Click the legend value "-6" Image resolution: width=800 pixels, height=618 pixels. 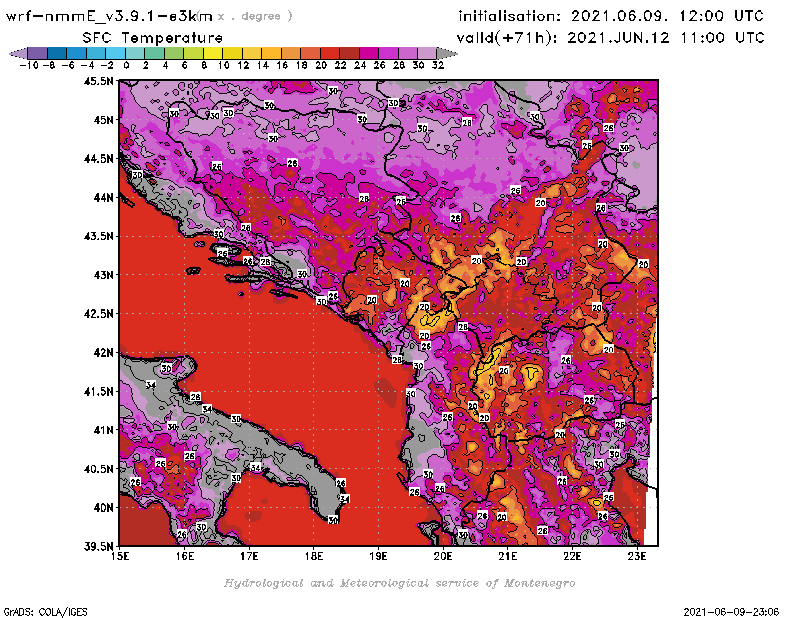68,65
